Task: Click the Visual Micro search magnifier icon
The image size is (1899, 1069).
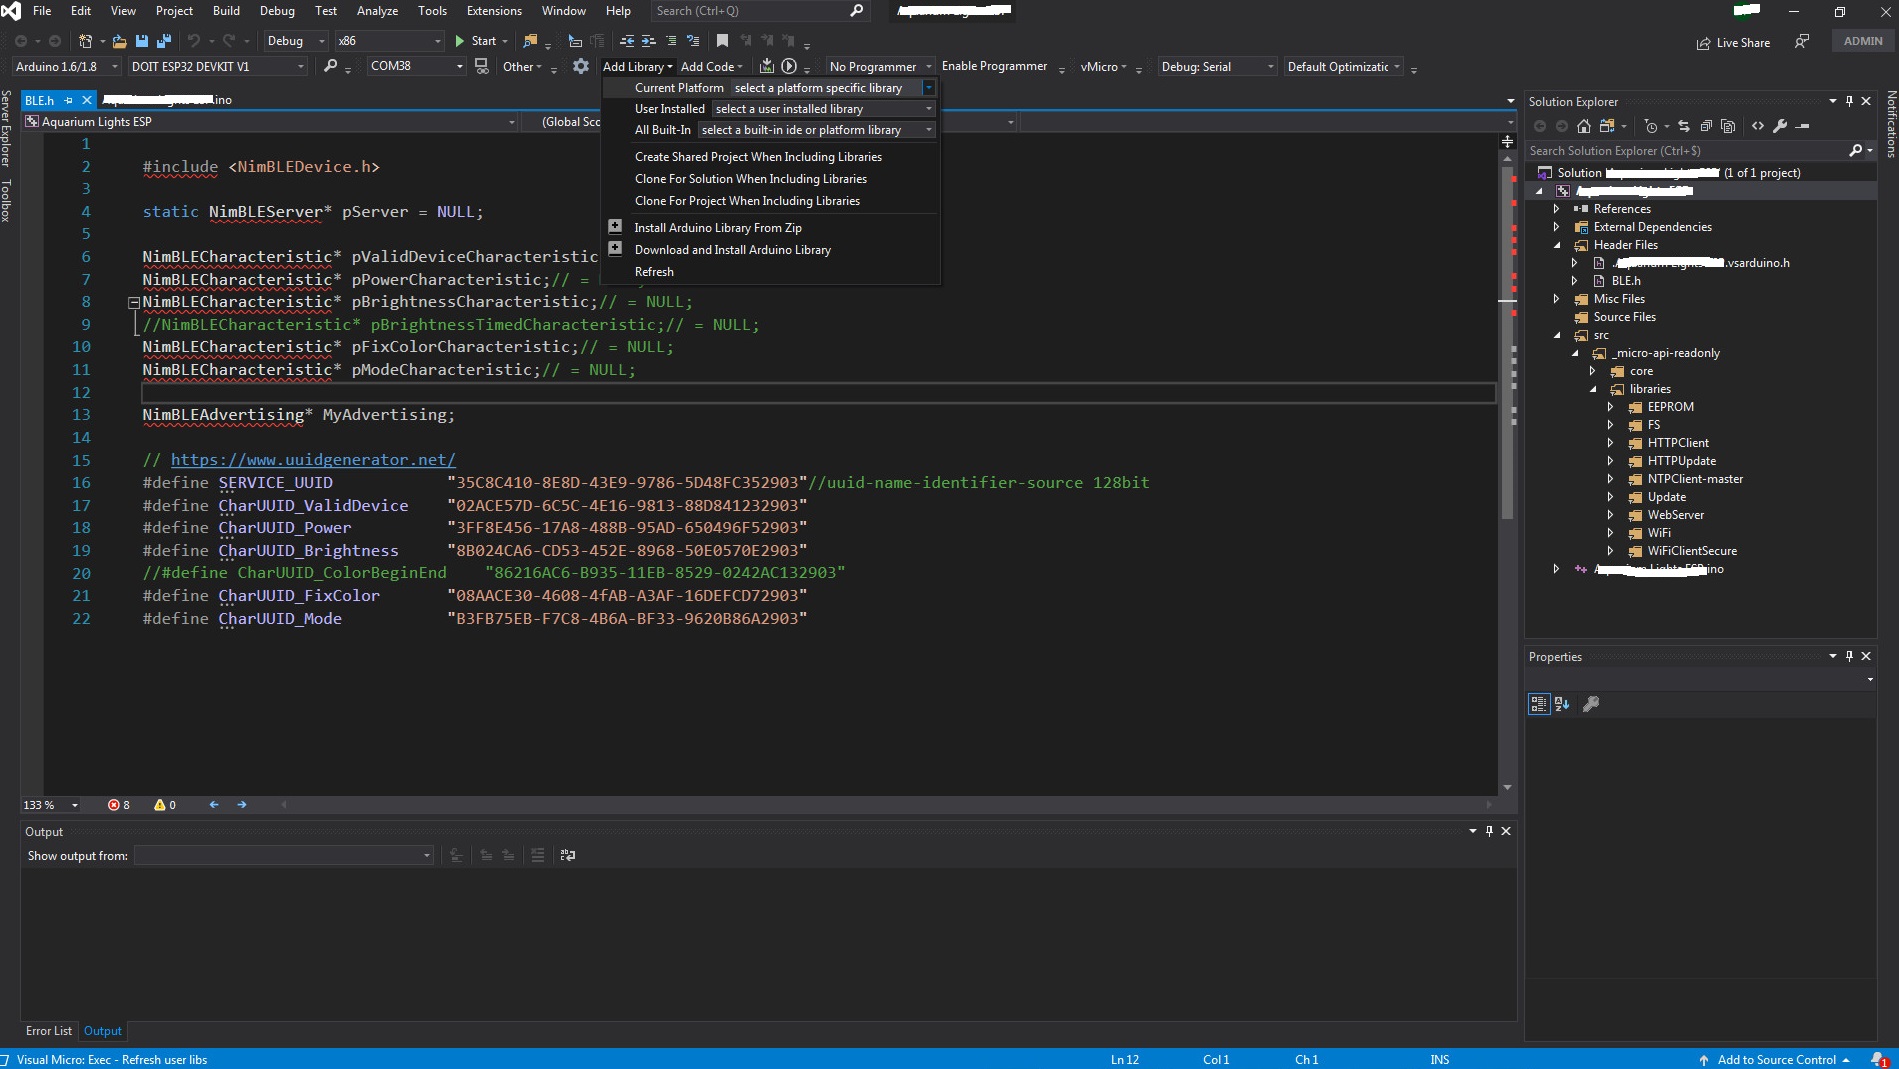Action: click(x=331, y=66)
